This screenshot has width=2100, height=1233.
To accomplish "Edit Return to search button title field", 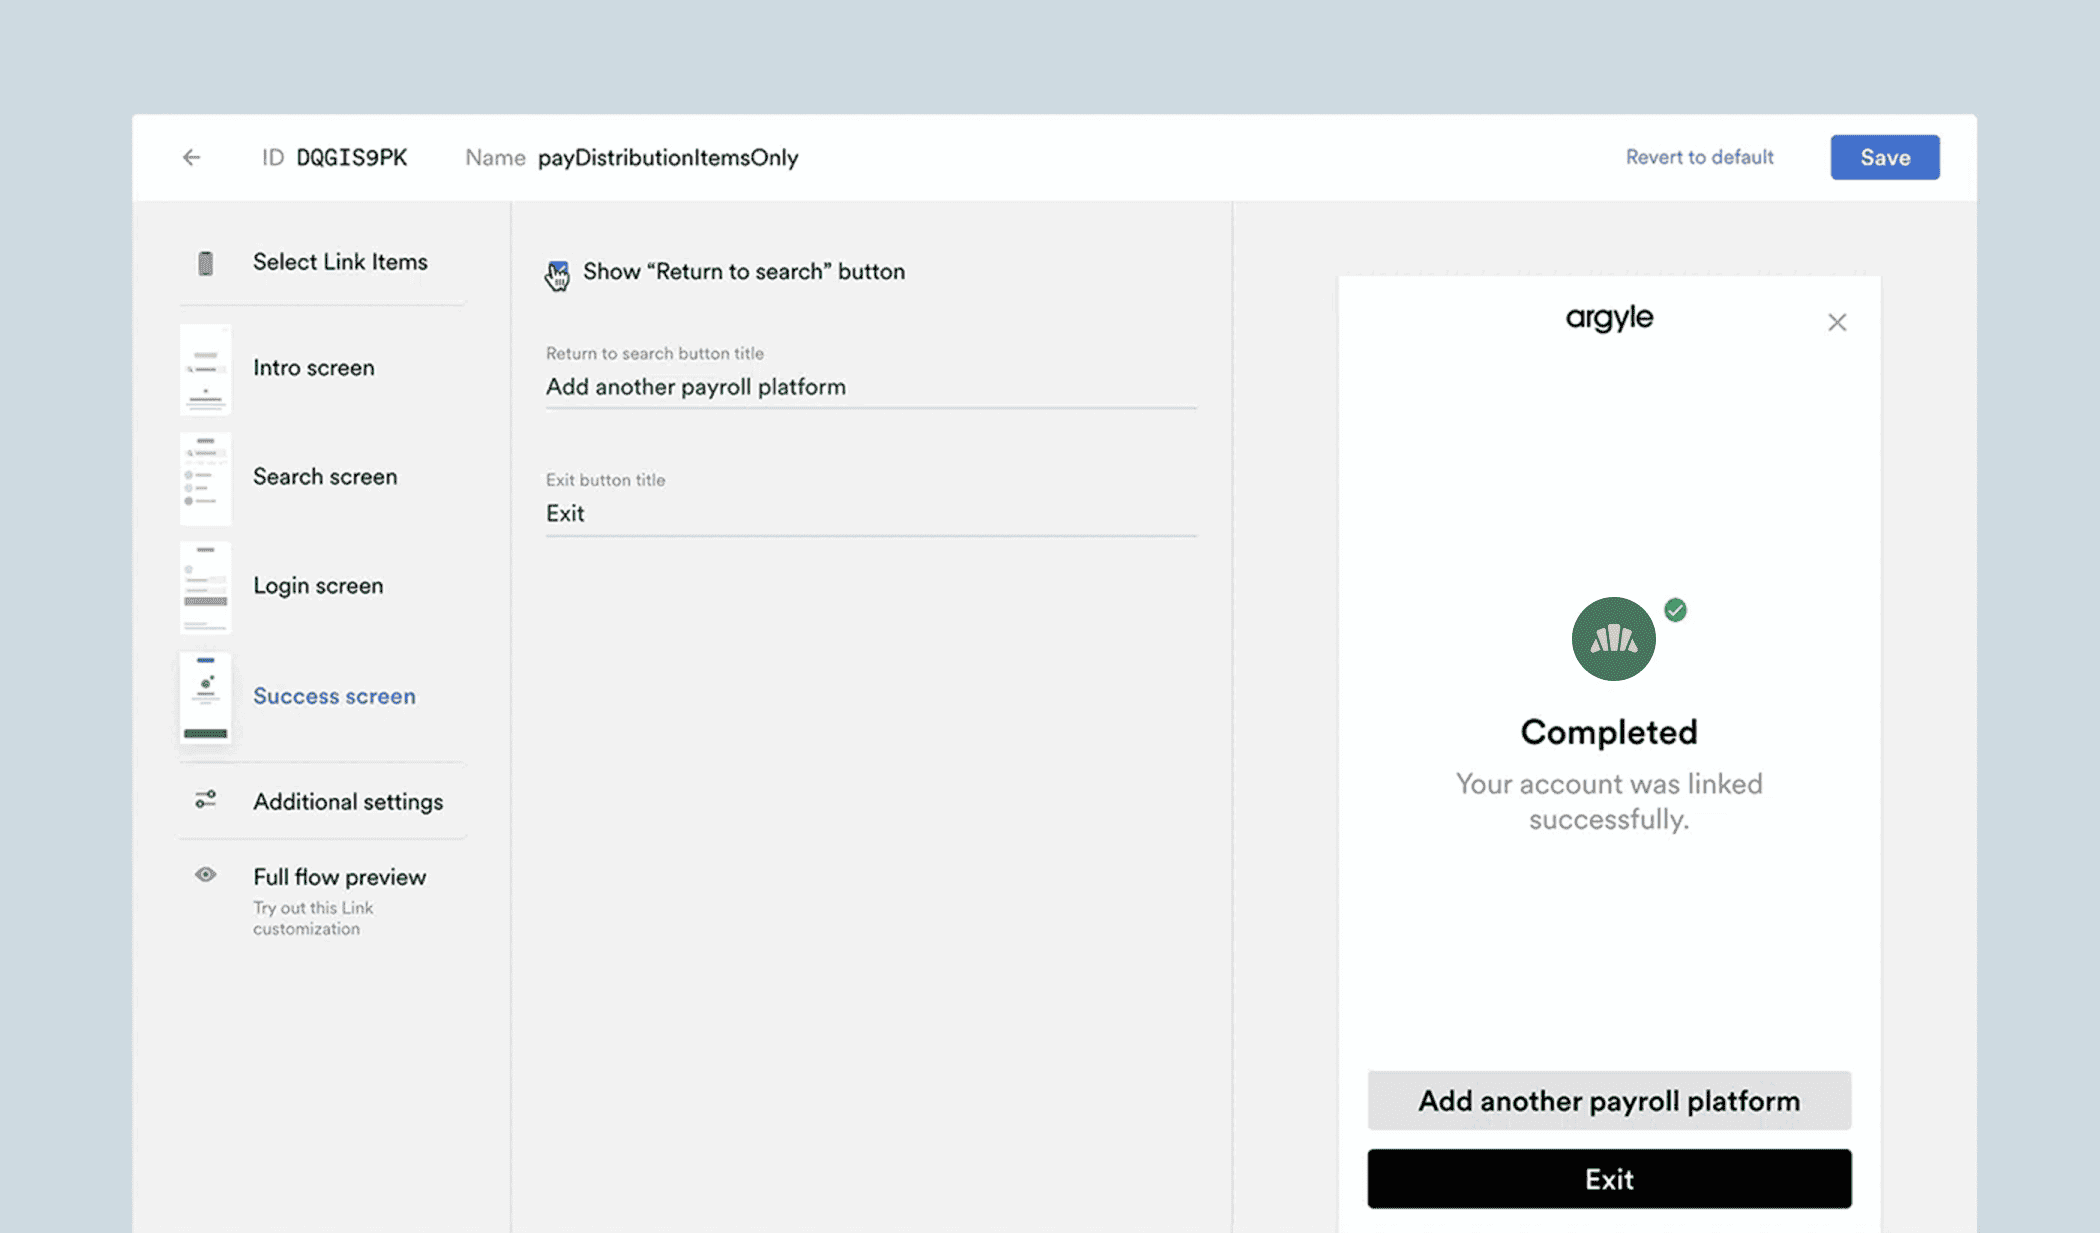I will click(x=871, y=387).
